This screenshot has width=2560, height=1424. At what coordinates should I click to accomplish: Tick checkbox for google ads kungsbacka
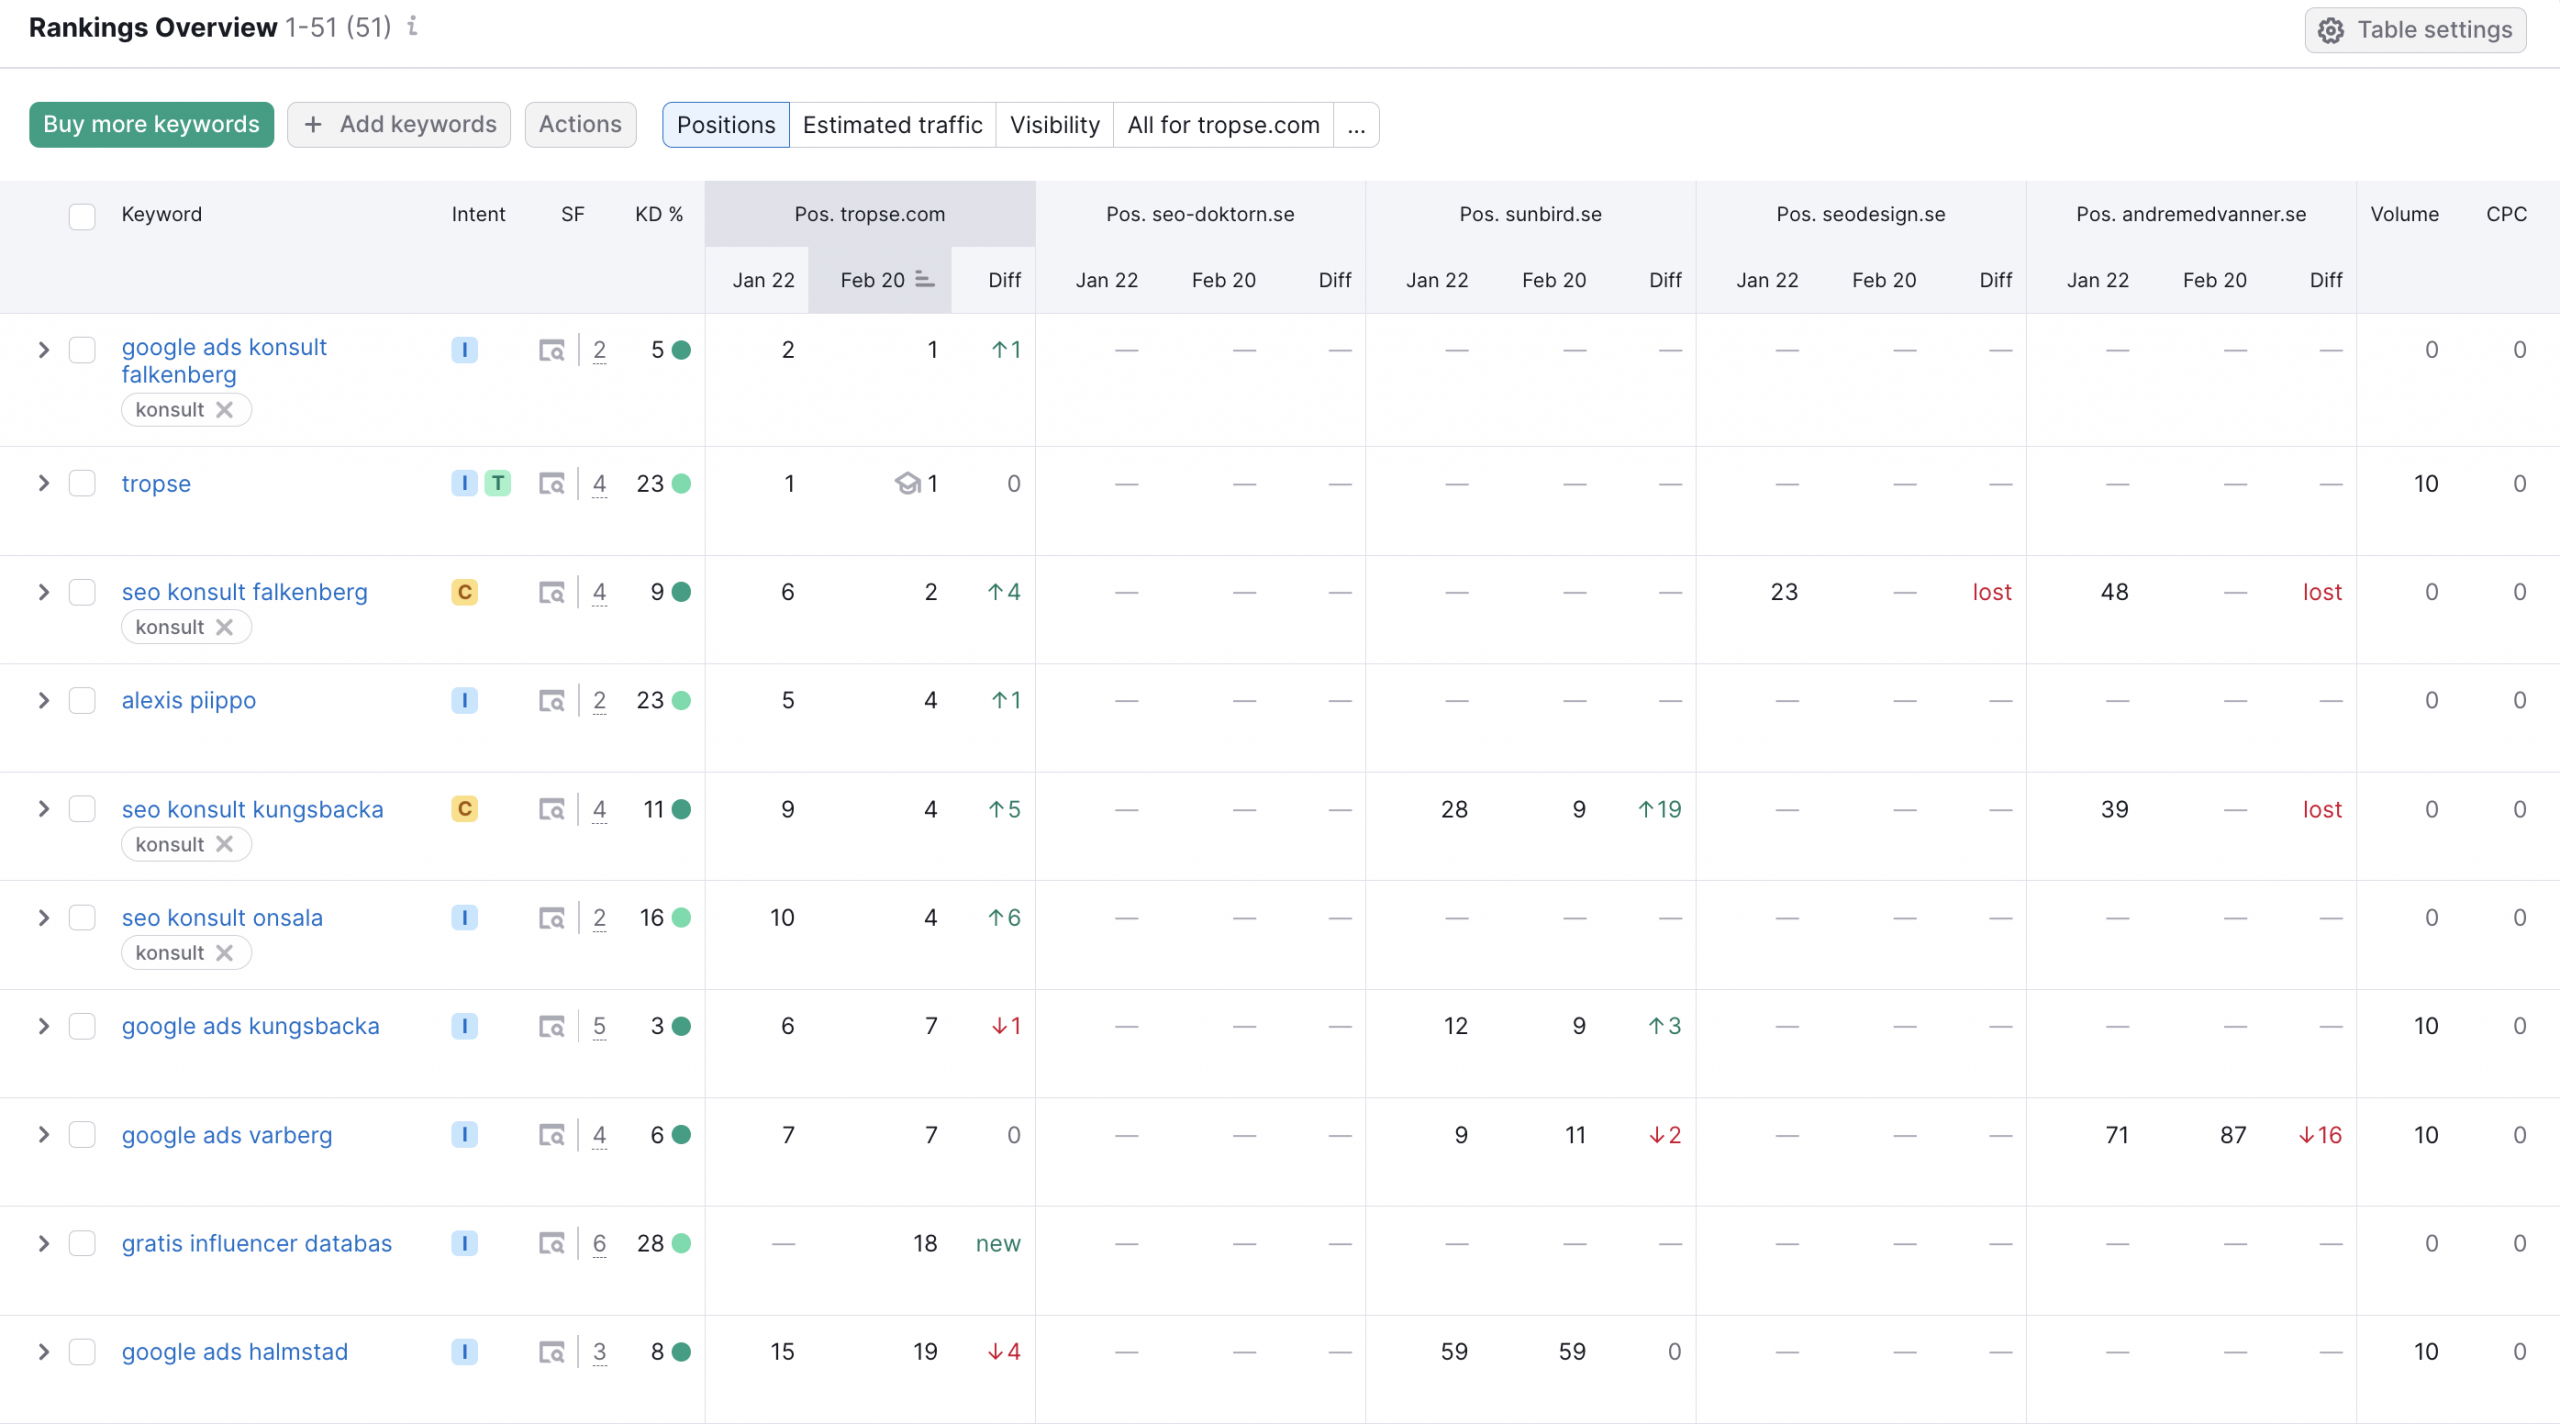click(x=82, y=1027)
